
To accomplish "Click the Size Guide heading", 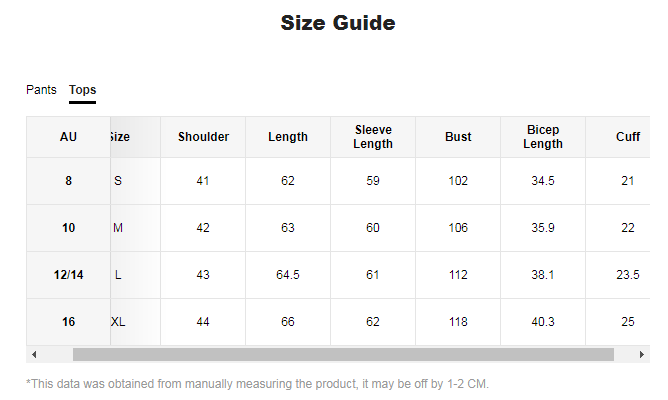I will 338,23.
